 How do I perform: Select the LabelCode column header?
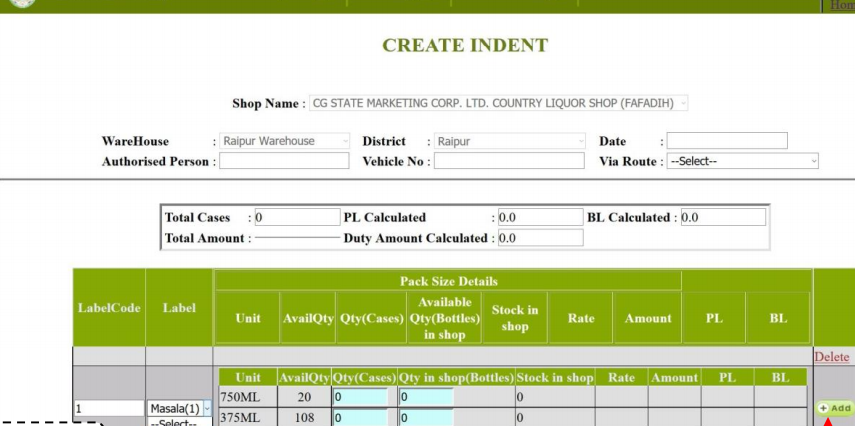coord(109,308)
